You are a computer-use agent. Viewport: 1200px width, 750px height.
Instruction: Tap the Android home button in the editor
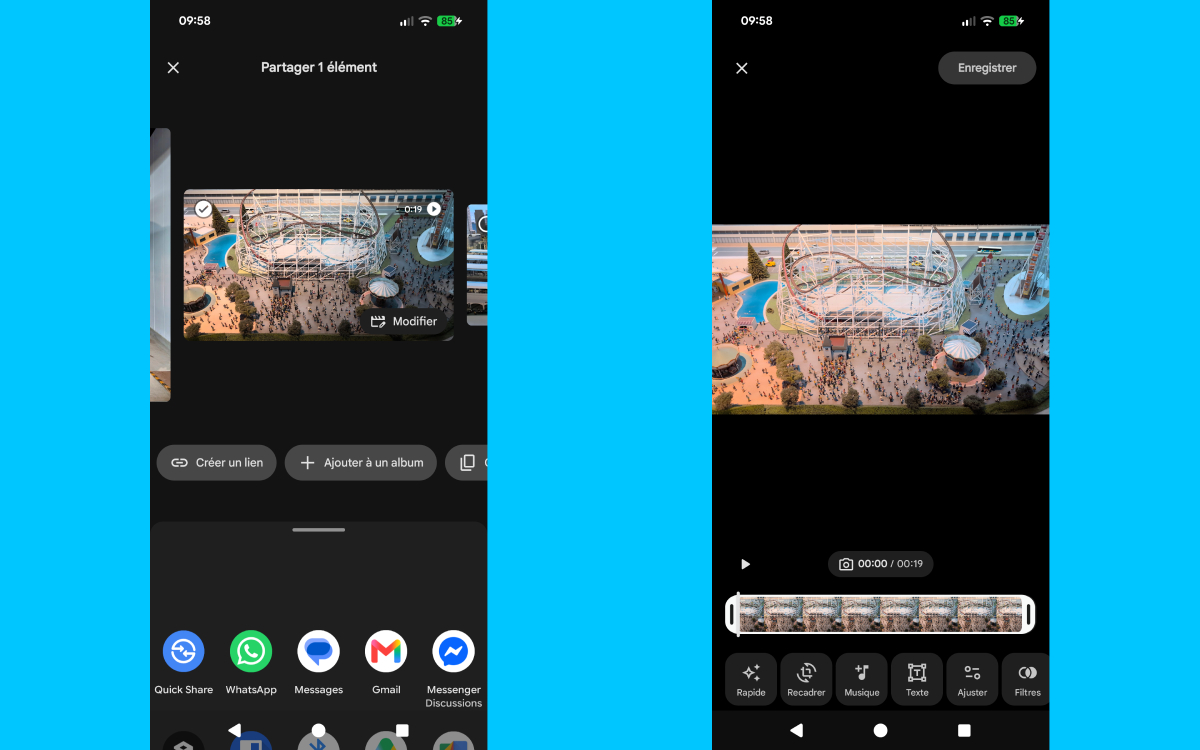(x=880, y=731)
